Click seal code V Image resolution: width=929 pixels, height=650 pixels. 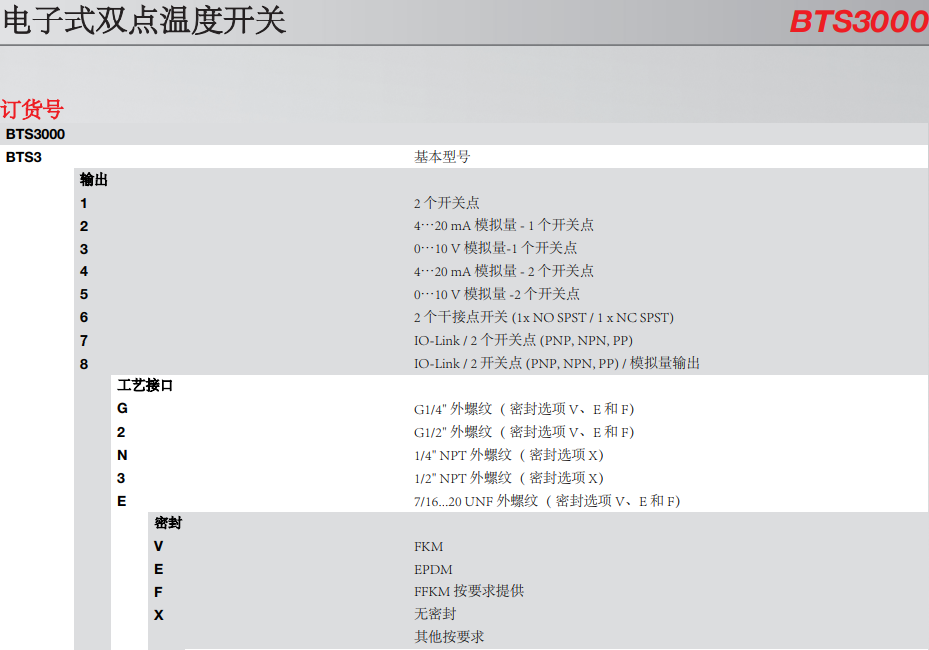[158, 546]
